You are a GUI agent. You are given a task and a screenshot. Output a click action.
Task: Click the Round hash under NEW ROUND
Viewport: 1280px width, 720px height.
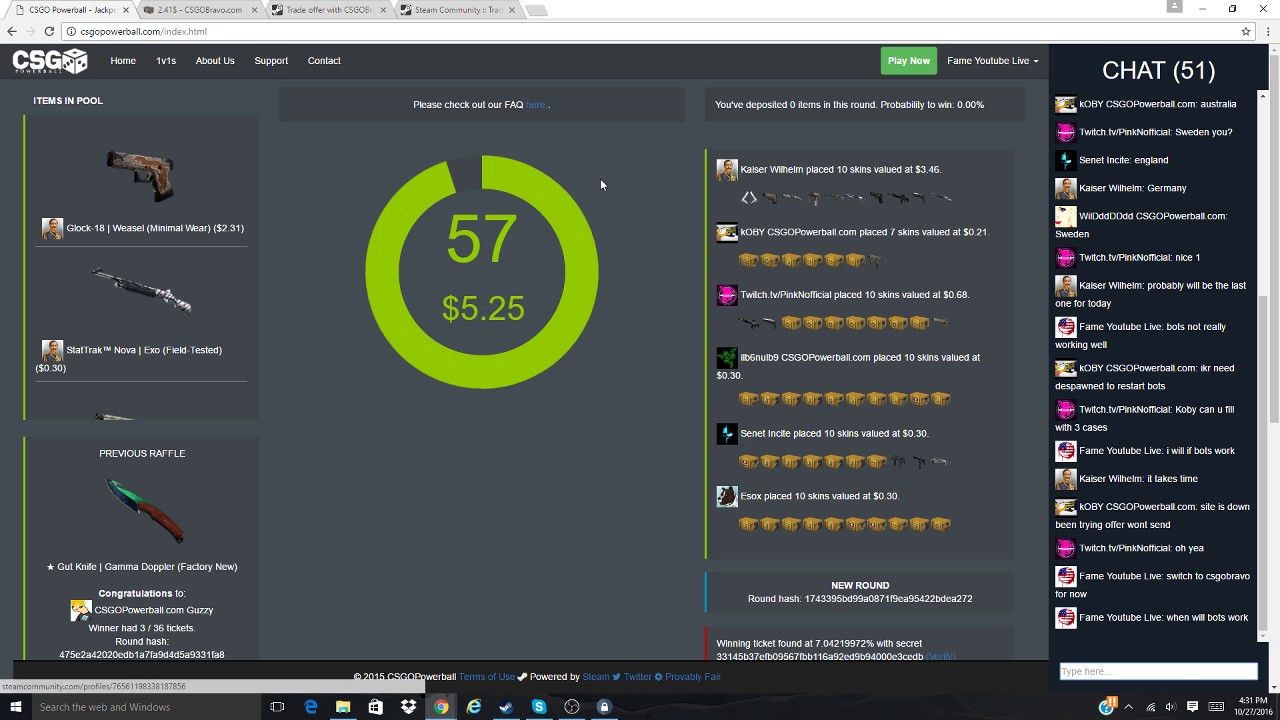pyautogui.click(x=860, y=599)
